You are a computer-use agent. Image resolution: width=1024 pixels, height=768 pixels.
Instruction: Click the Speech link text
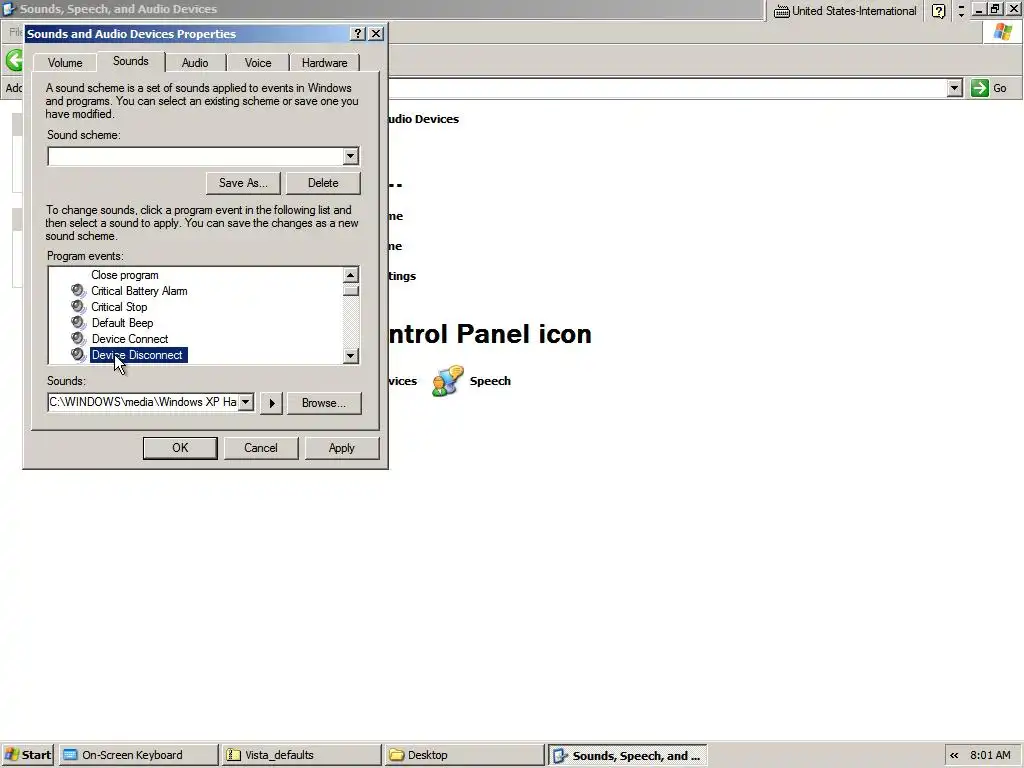490,381
